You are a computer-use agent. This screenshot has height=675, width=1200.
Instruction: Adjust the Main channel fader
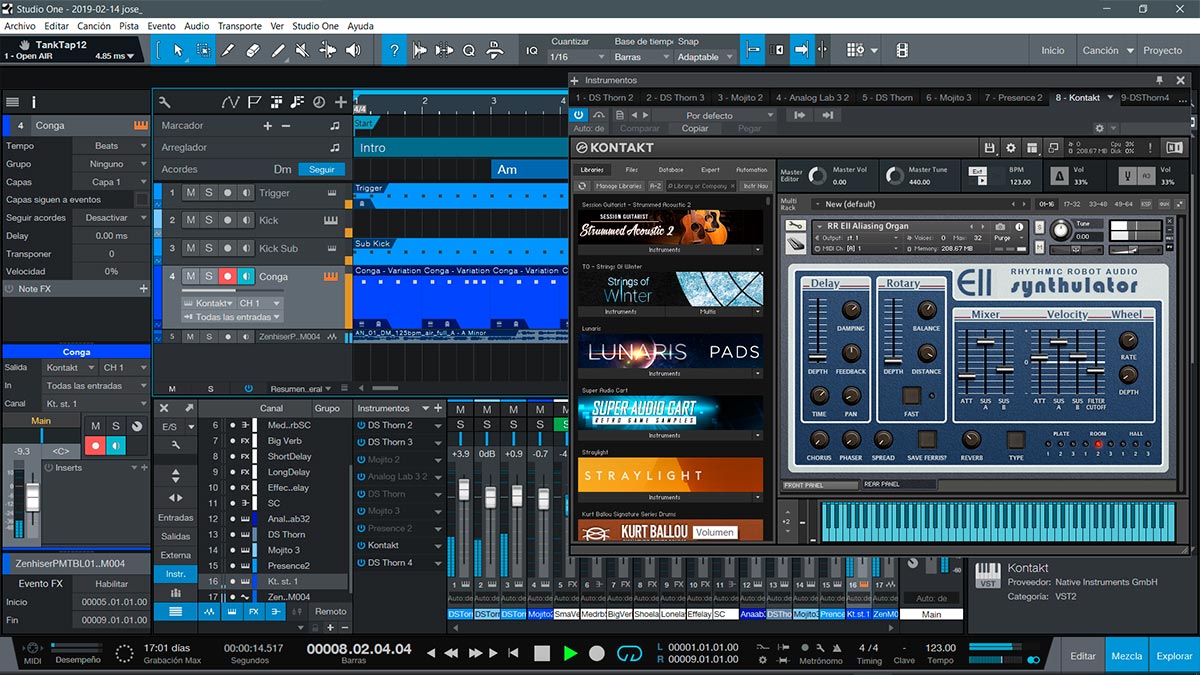pos(32,497)
